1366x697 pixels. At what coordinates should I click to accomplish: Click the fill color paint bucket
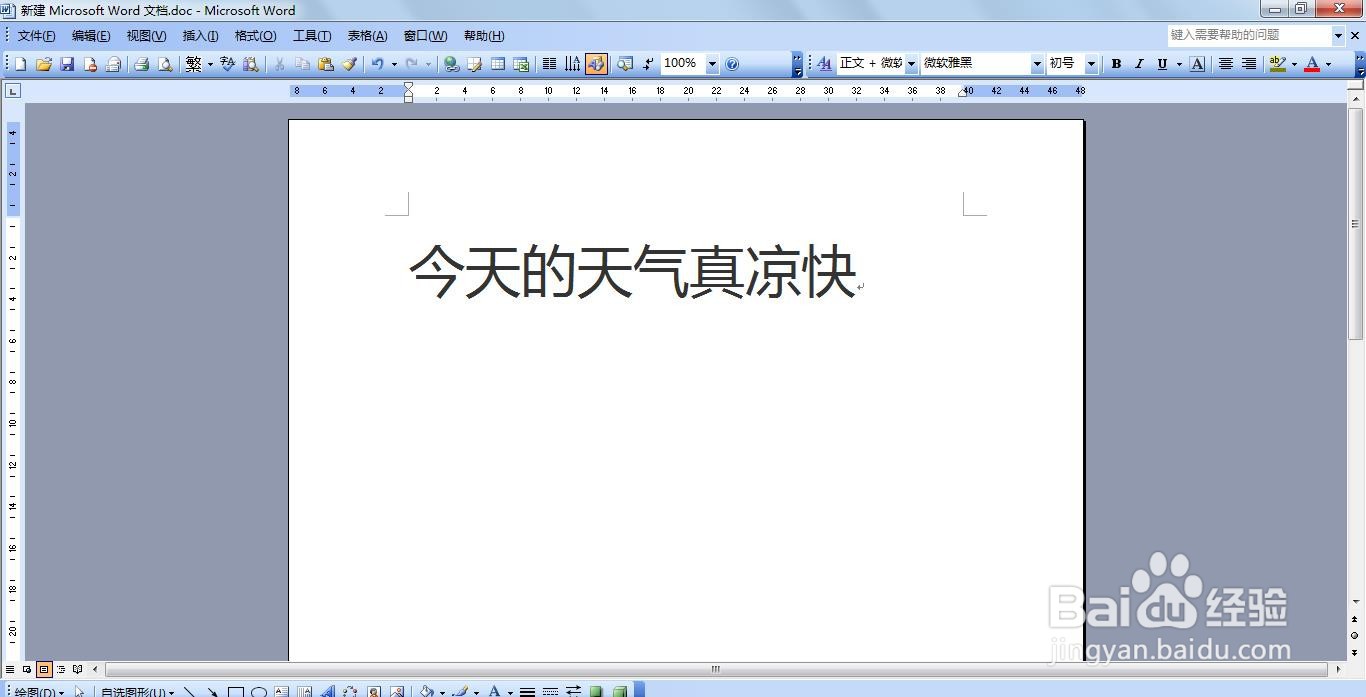pos(427,691)
